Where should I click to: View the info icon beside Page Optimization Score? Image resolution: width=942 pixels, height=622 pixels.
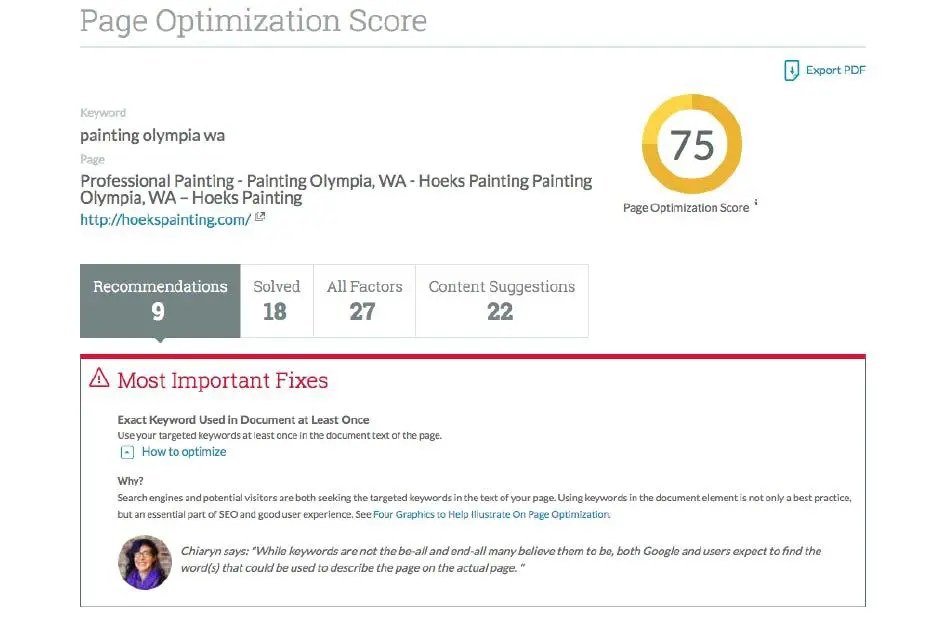pos(756,204)
